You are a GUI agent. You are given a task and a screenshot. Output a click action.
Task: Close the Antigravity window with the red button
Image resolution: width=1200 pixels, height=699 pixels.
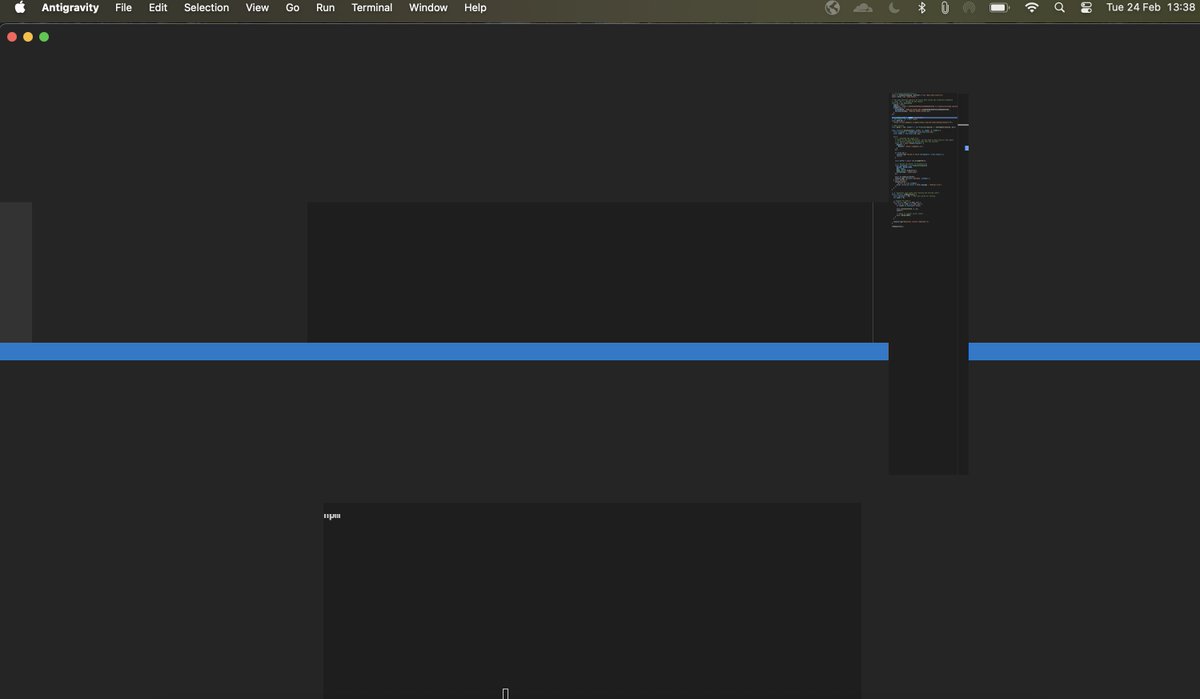click(12, 37)
